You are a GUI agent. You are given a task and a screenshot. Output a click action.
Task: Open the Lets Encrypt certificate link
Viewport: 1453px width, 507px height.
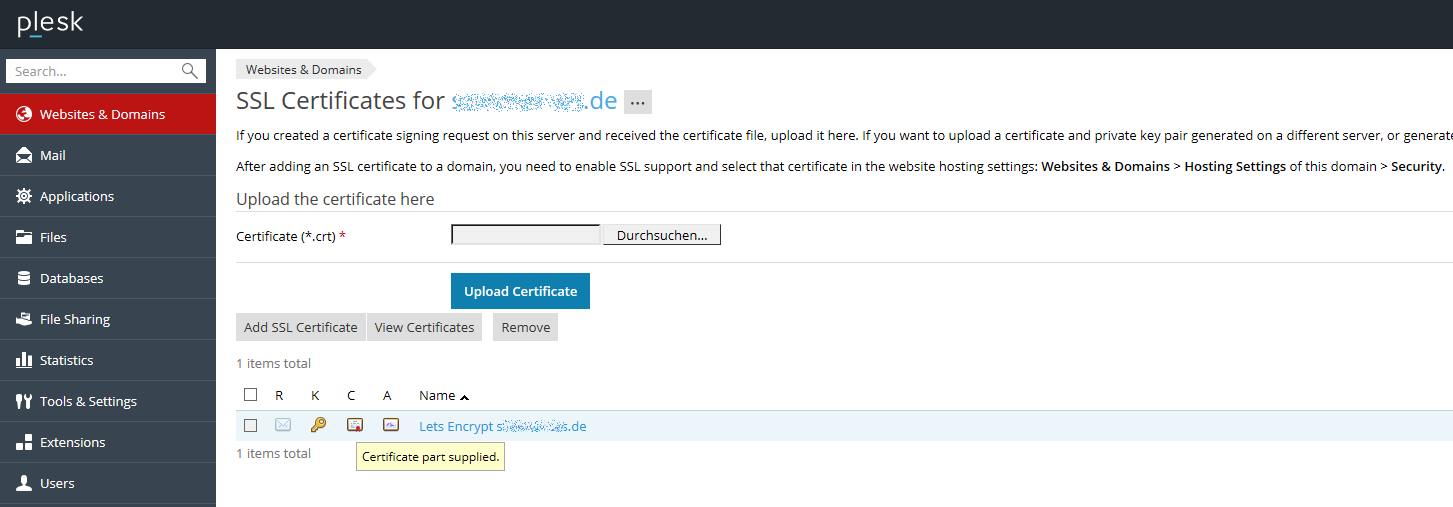[502, 426]
